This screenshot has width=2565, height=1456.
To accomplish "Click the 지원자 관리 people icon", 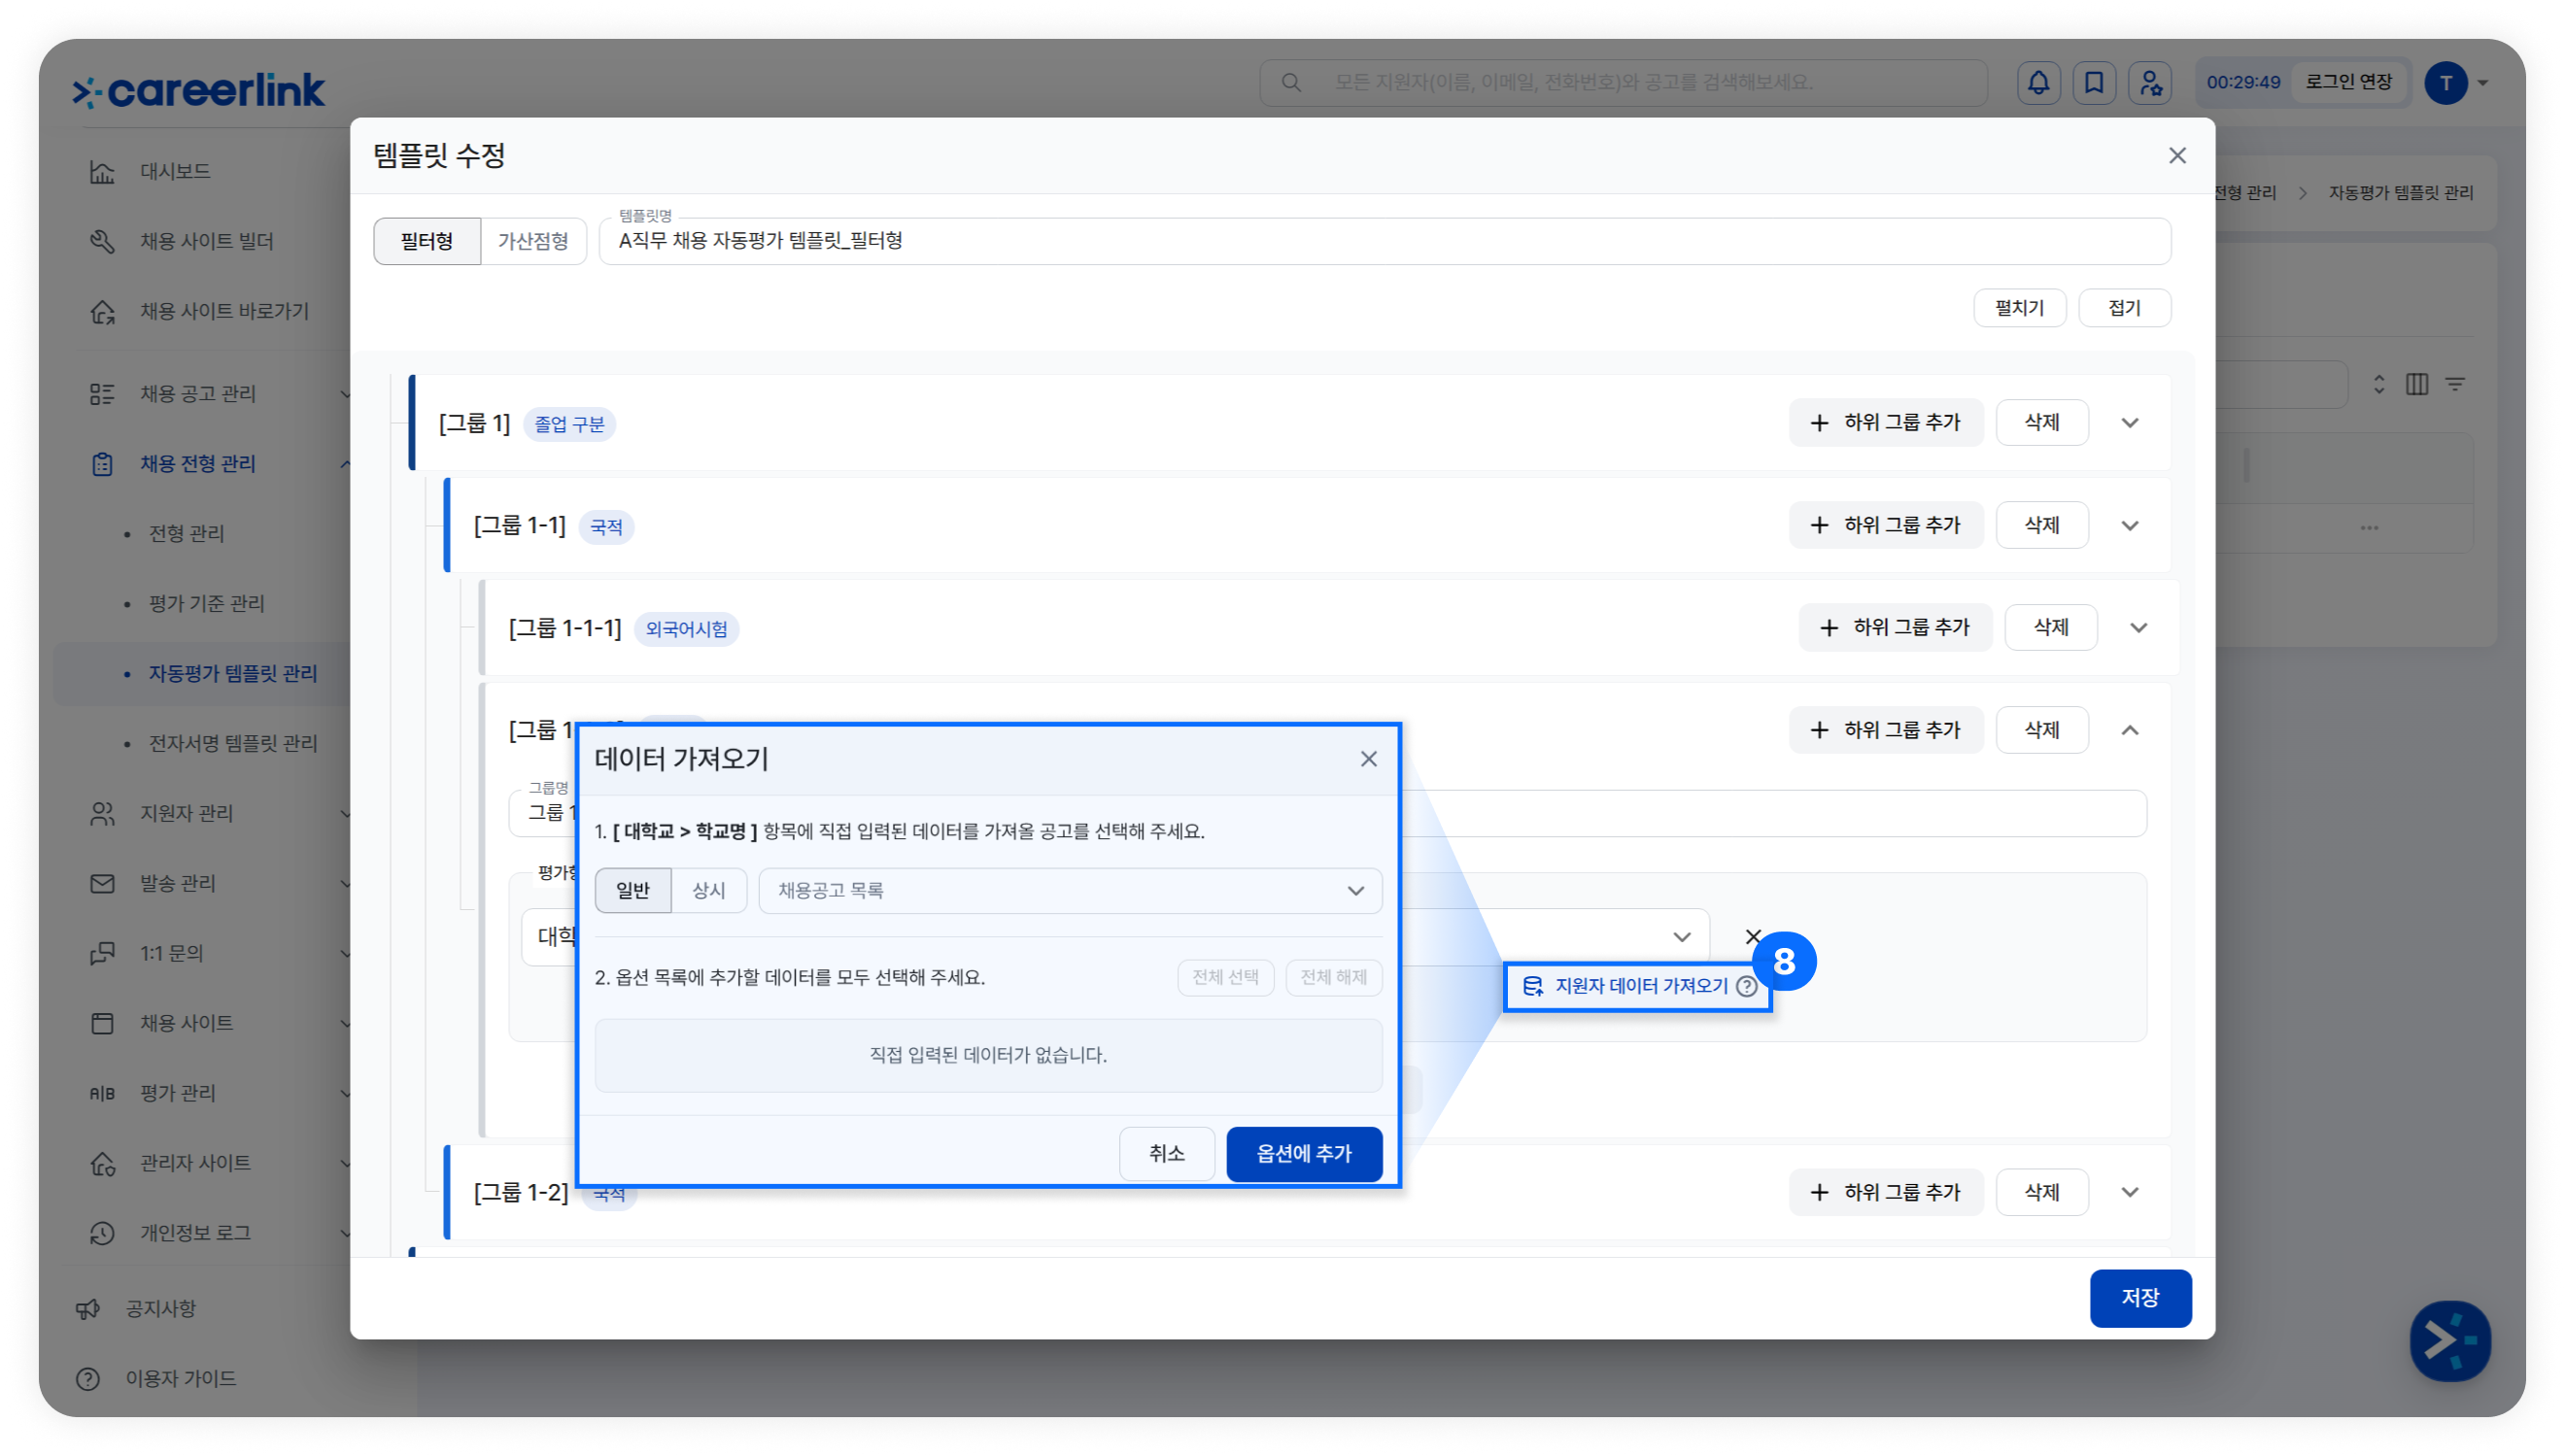I will [102, 814].
